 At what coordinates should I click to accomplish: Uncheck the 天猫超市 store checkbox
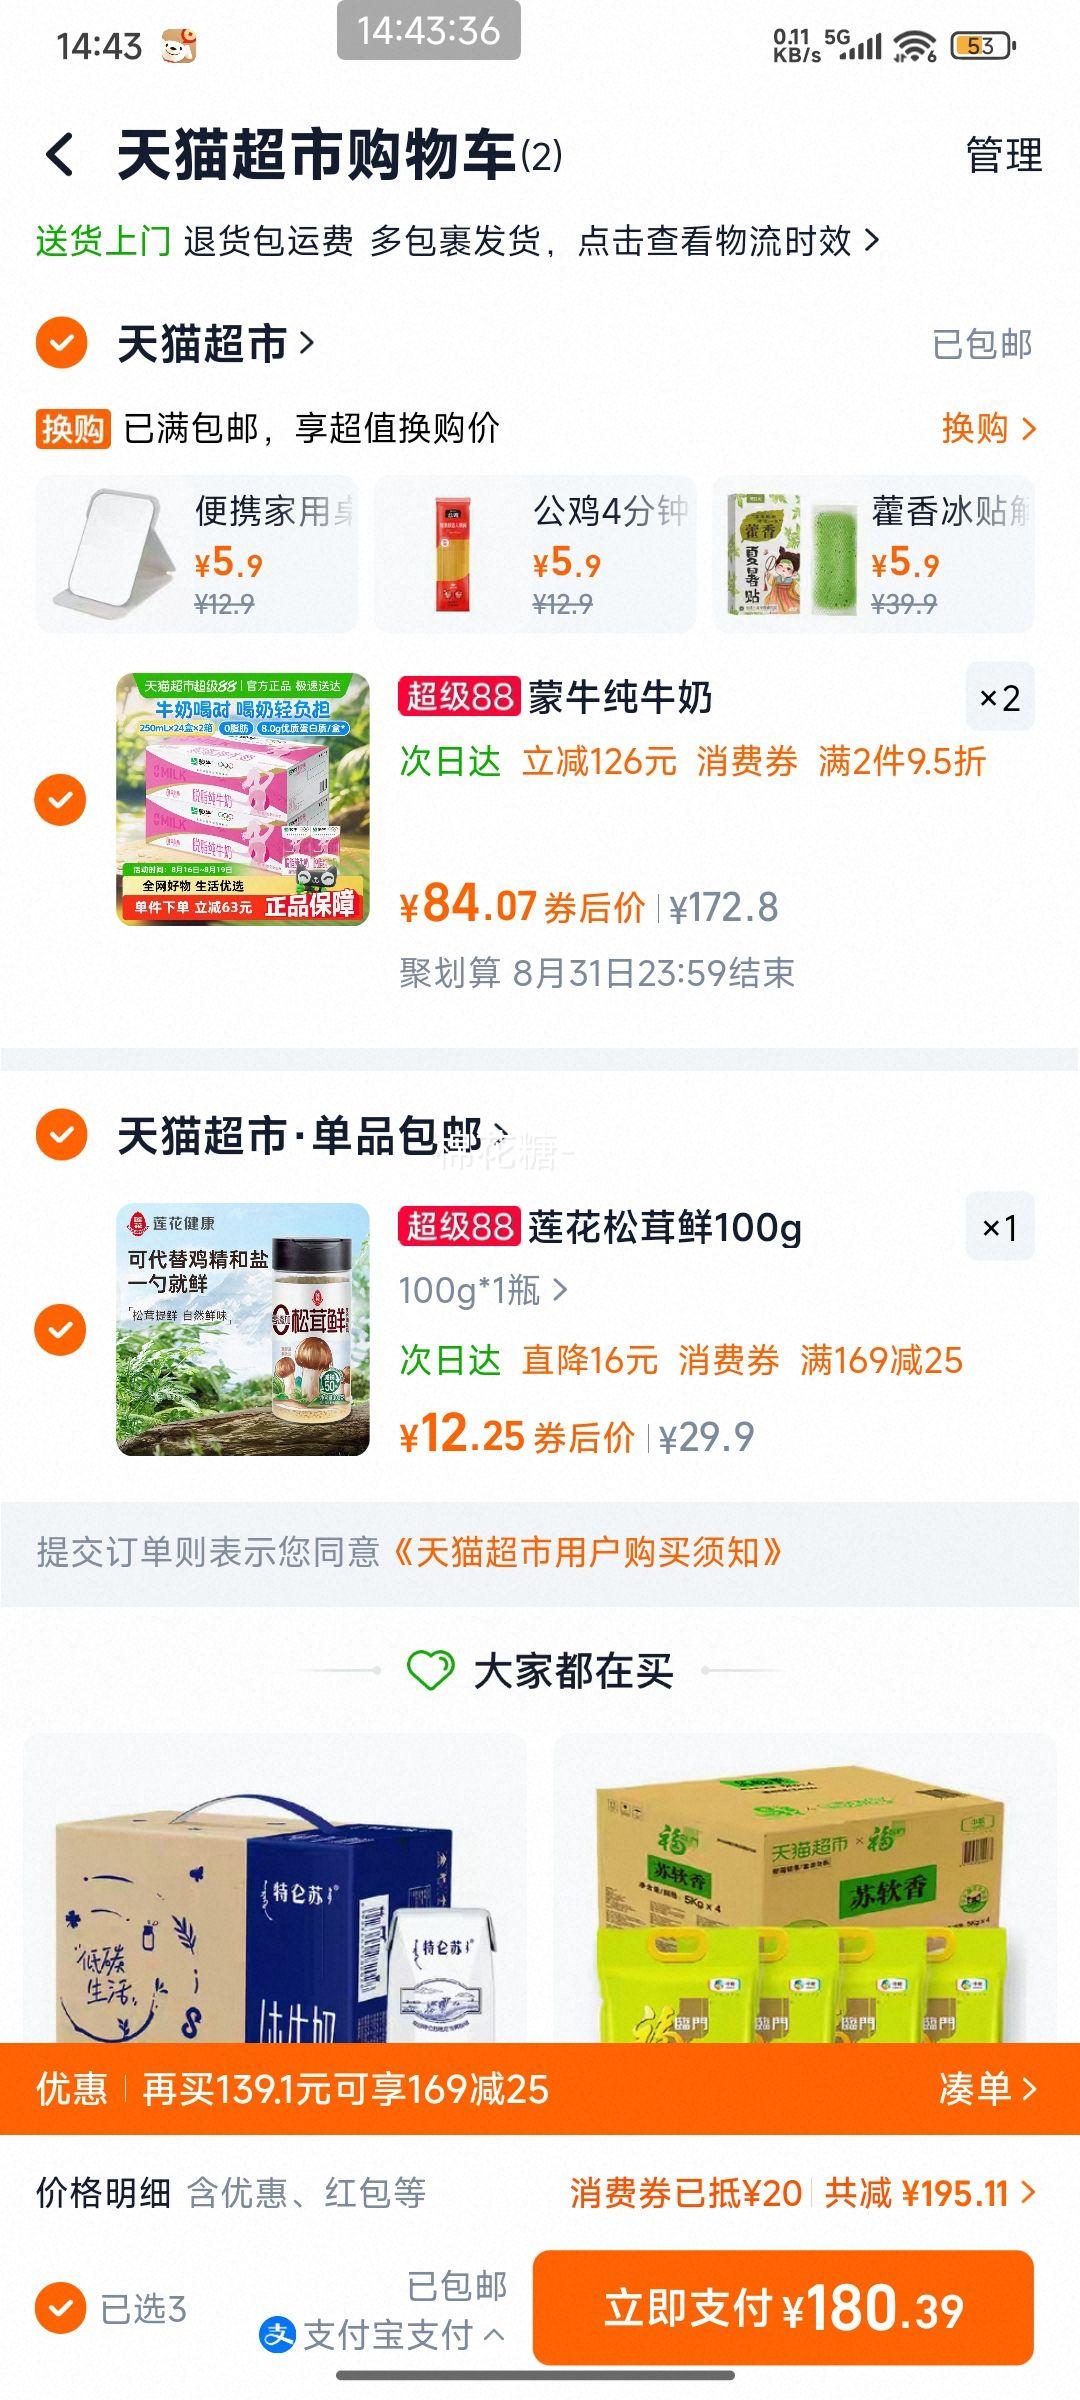coord(61,343)
